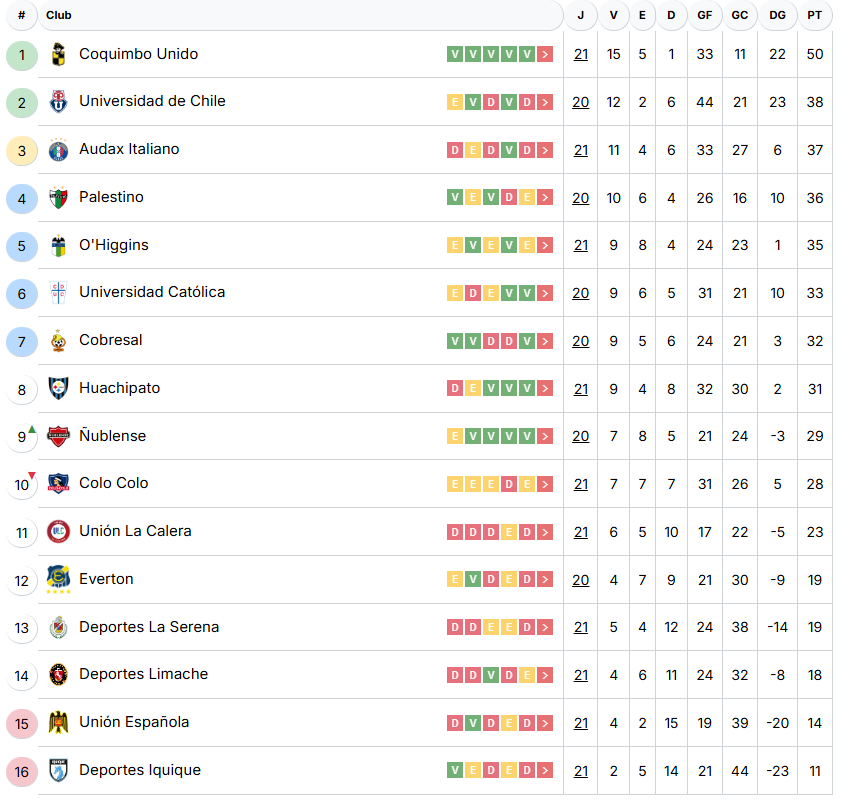841x799 pixels.
Task: Click the DG column header
Action: pos(777,15)
